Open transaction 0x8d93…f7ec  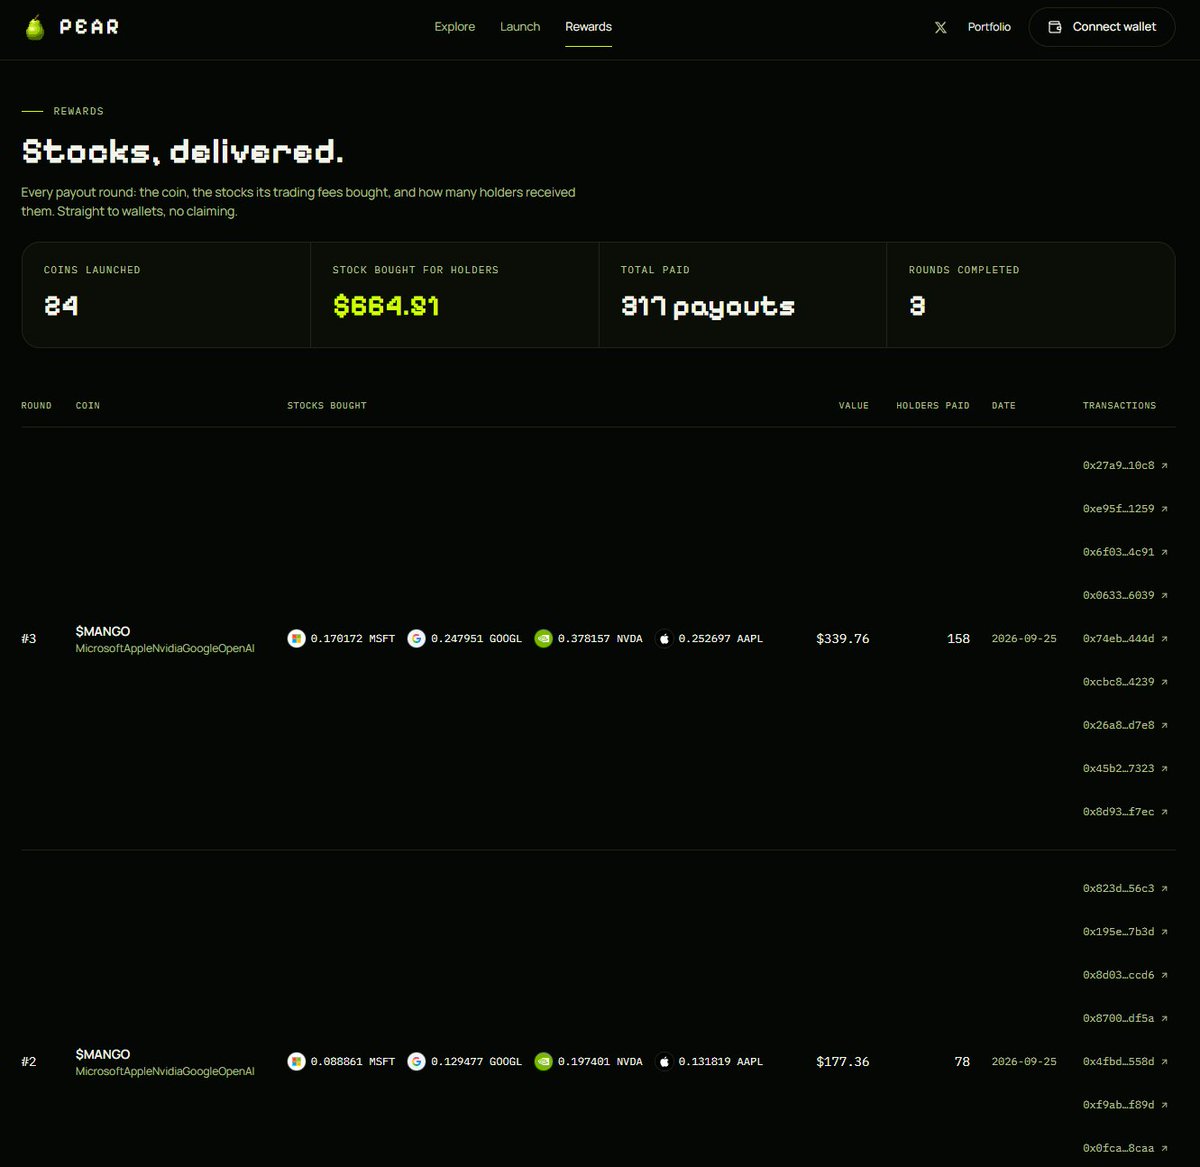click(1125, 811)
